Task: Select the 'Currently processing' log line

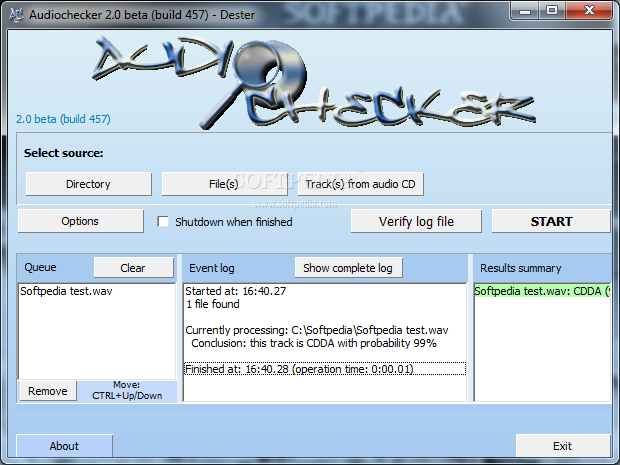Action: [317, 330]
